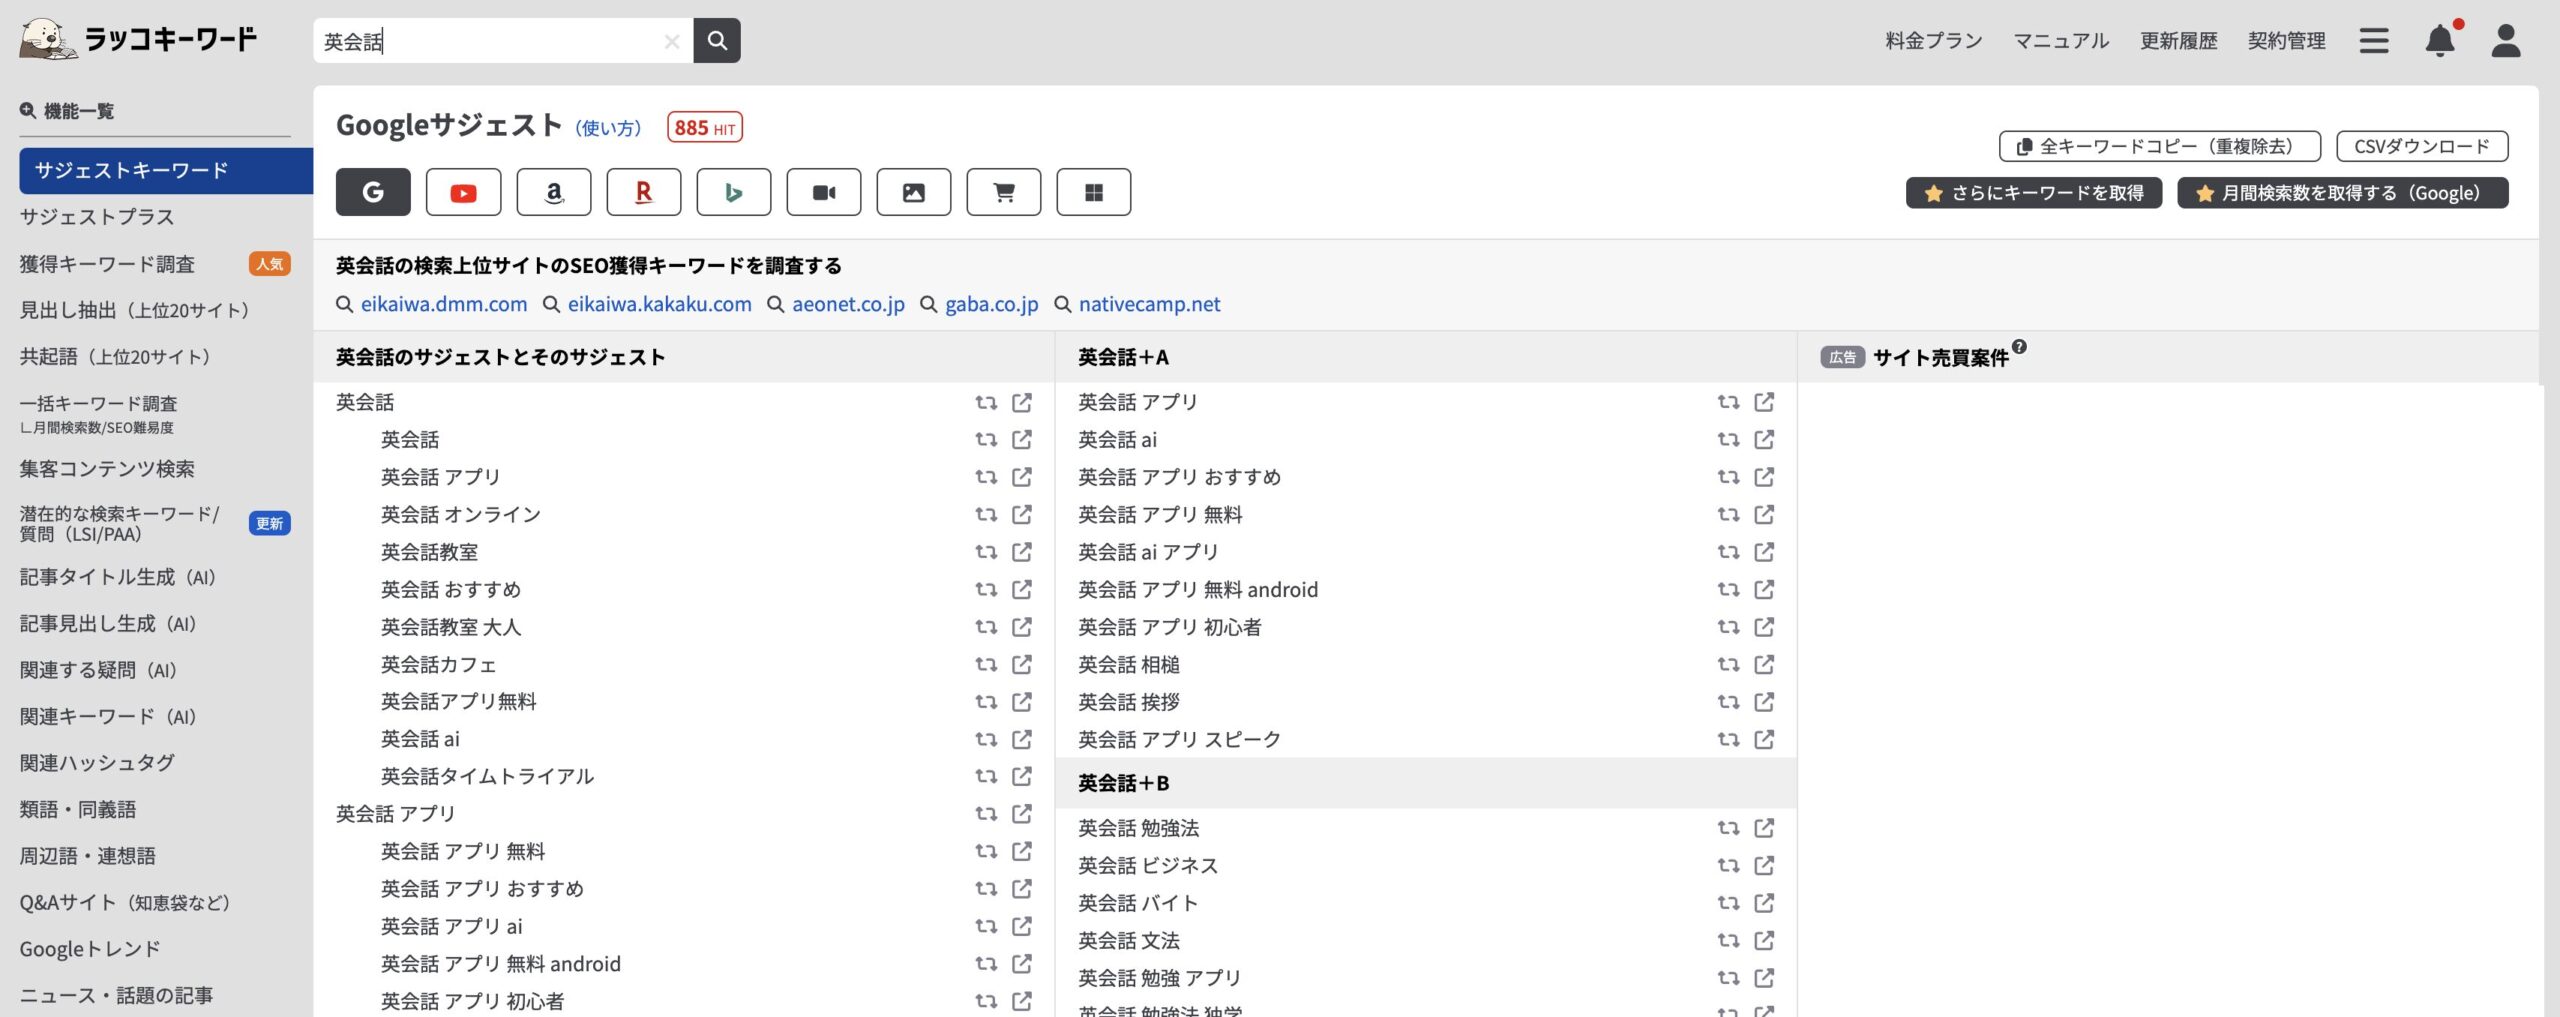Click the ラッコキーワード logo
Screen dimensions: 2560x1017
pos(139,39)
